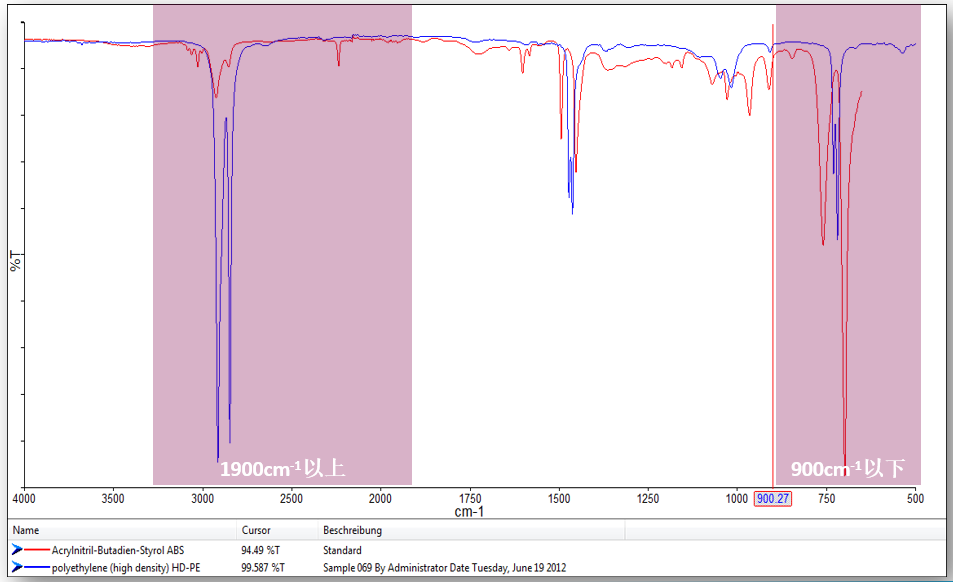Click the 1000 tick label on x-axis
This screenshot has height=582, width=953.
click(x=737, y=499)
